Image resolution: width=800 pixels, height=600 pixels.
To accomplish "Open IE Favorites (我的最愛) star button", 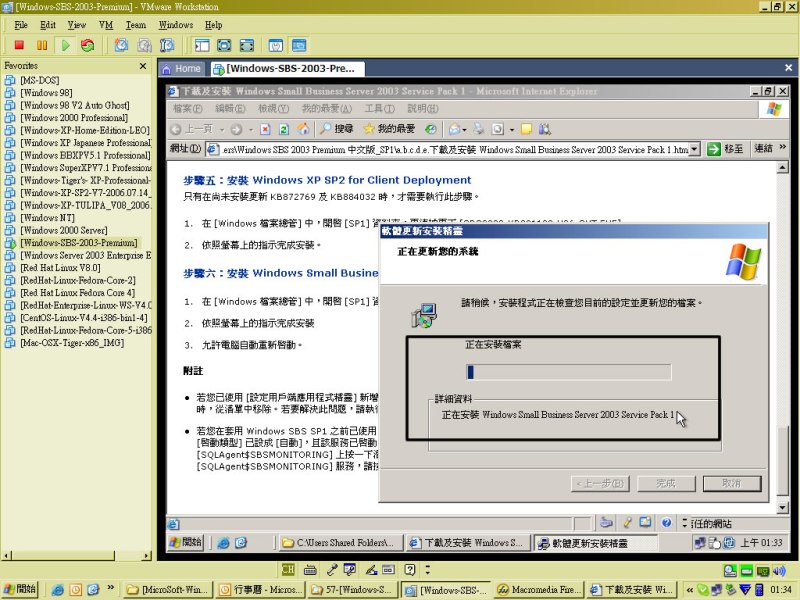I will coord(389,129).
